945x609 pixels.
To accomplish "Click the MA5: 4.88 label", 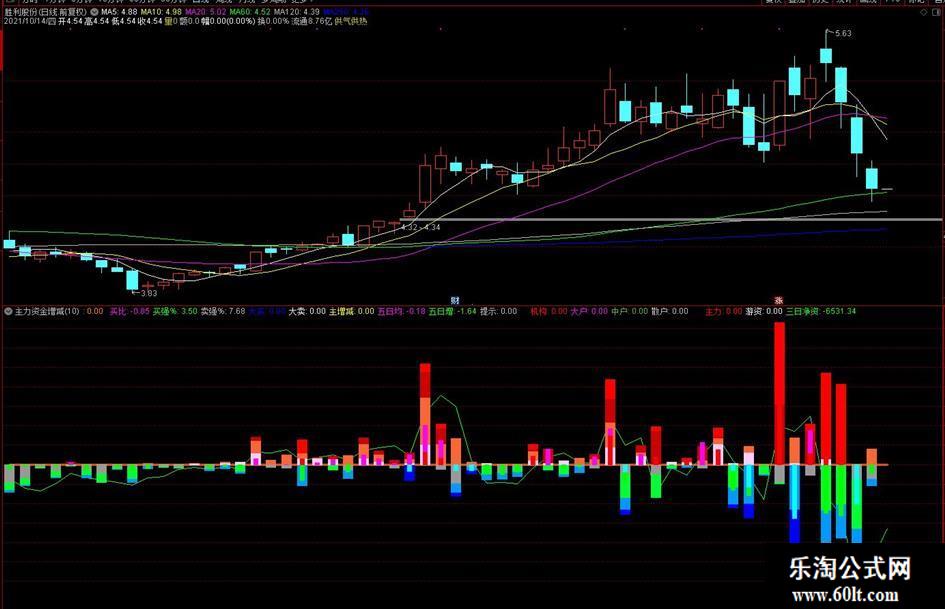I will pyautogui.click(x=119, y=12).
